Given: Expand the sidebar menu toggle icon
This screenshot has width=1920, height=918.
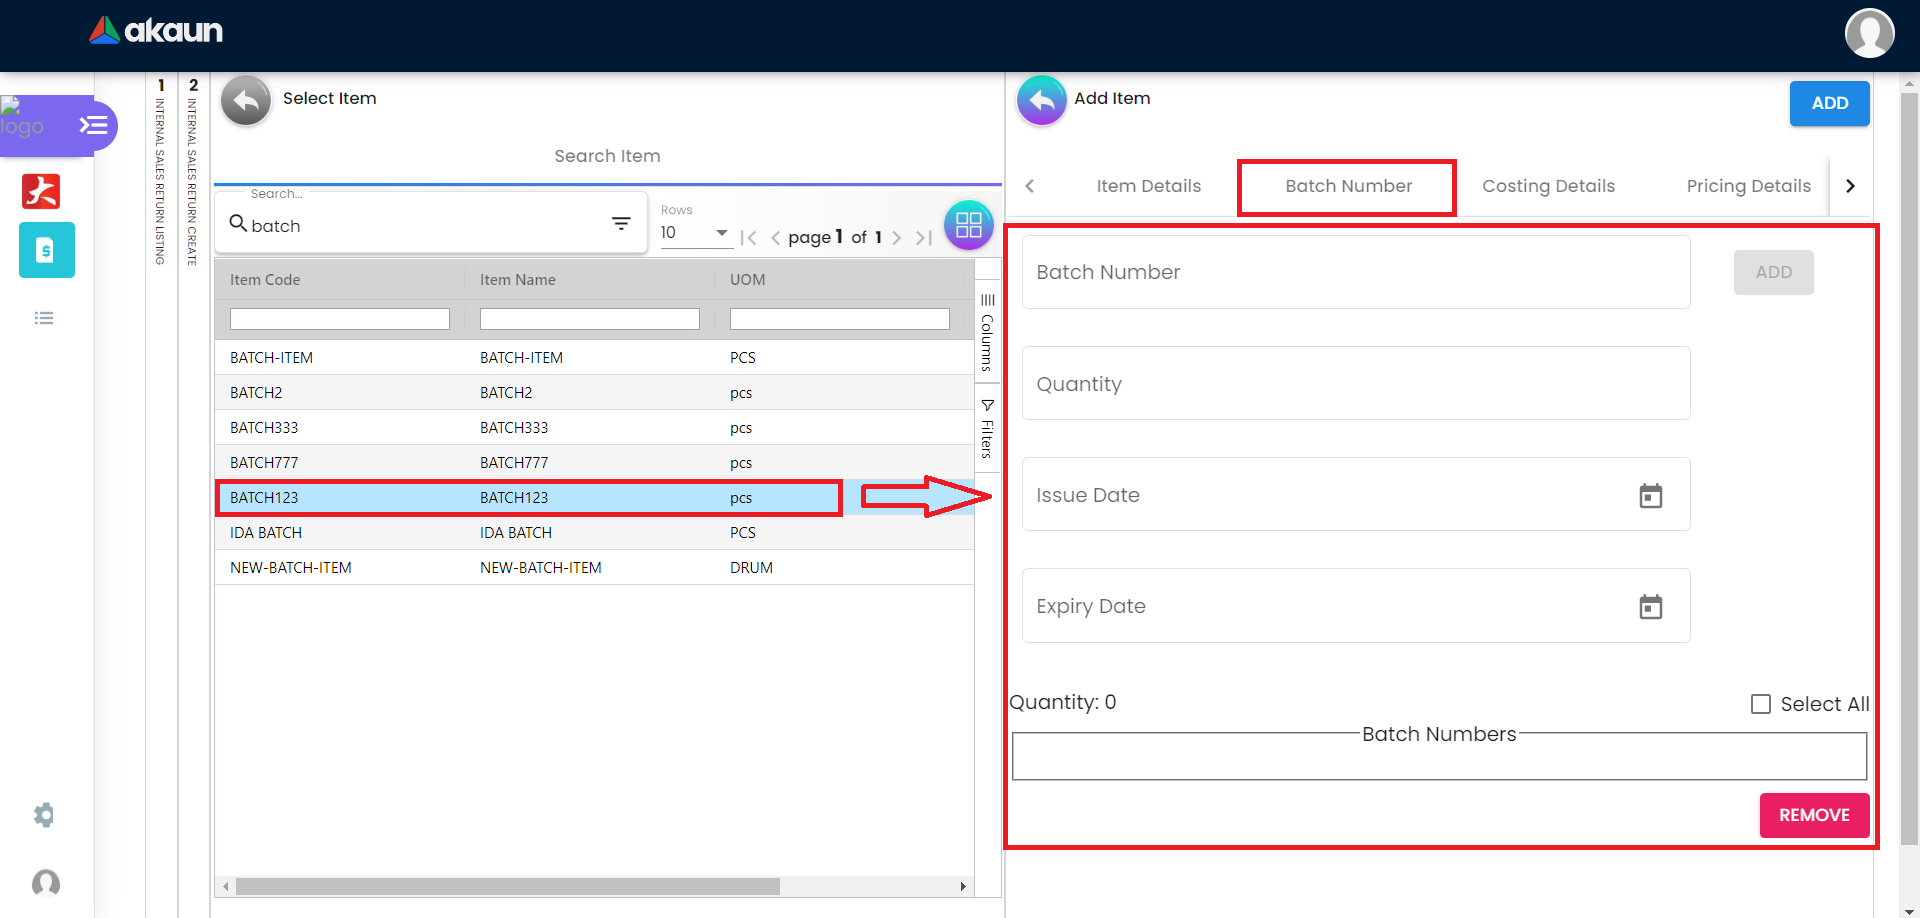Looking at the screenshot, I should pos(93,125).
